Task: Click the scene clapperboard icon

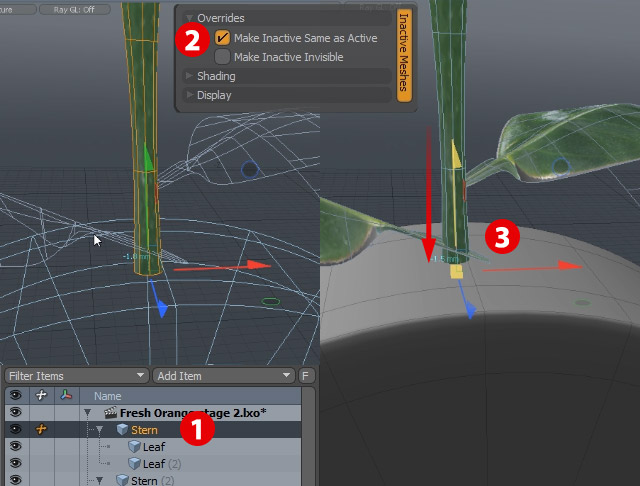Action: (110, 413)
